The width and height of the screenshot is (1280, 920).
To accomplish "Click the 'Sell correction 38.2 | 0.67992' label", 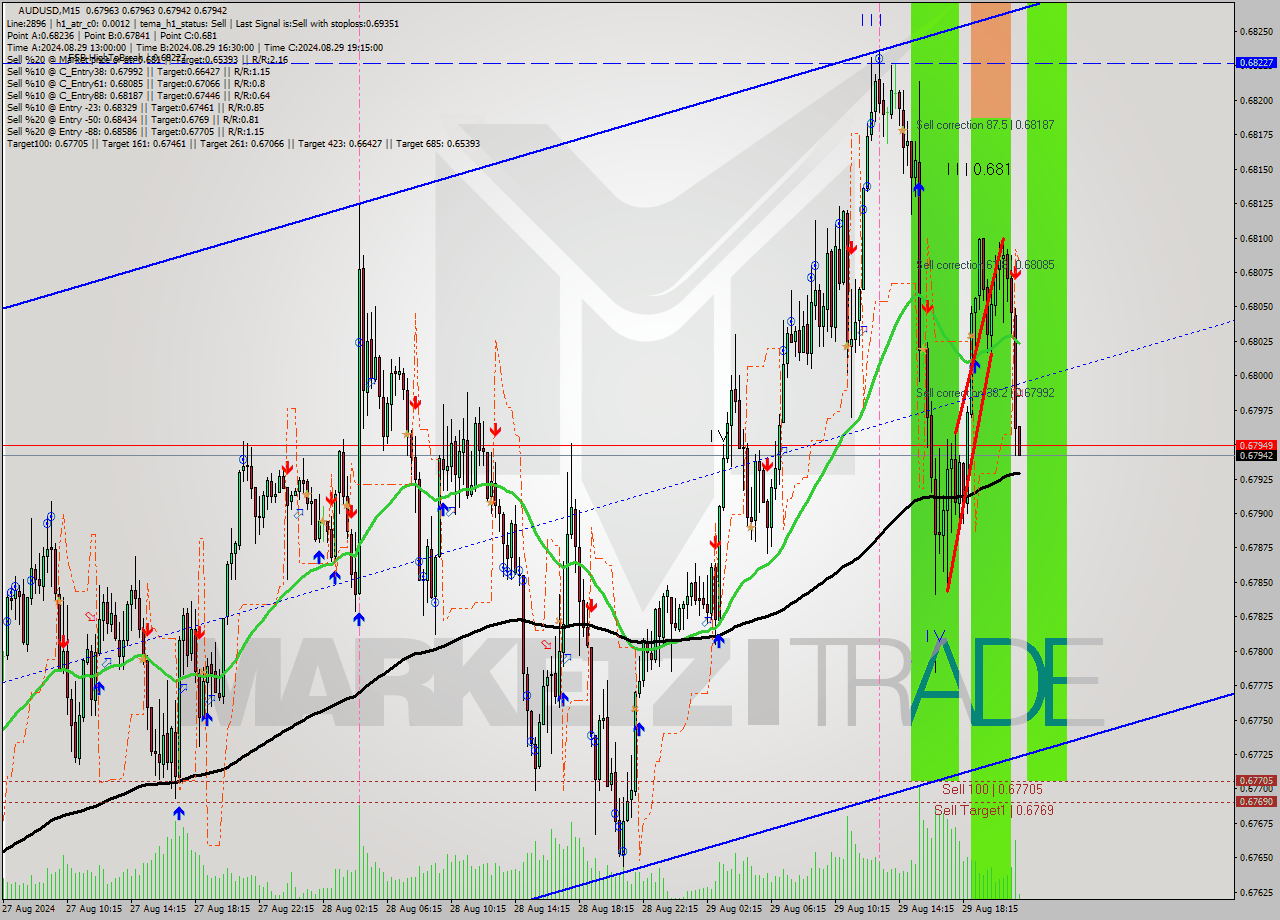I will tap(985, 393).
